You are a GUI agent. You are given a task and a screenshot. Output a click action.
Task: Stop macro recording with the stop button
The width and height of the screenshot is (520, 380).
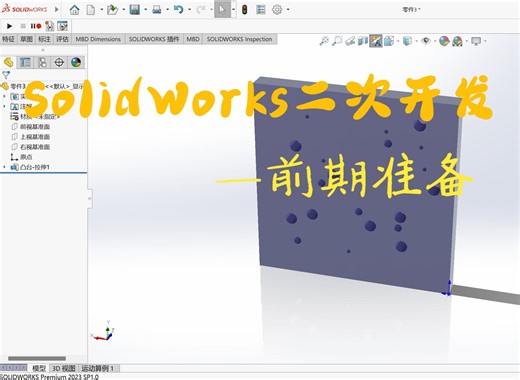pyautogui.click(x=23, y=26)
